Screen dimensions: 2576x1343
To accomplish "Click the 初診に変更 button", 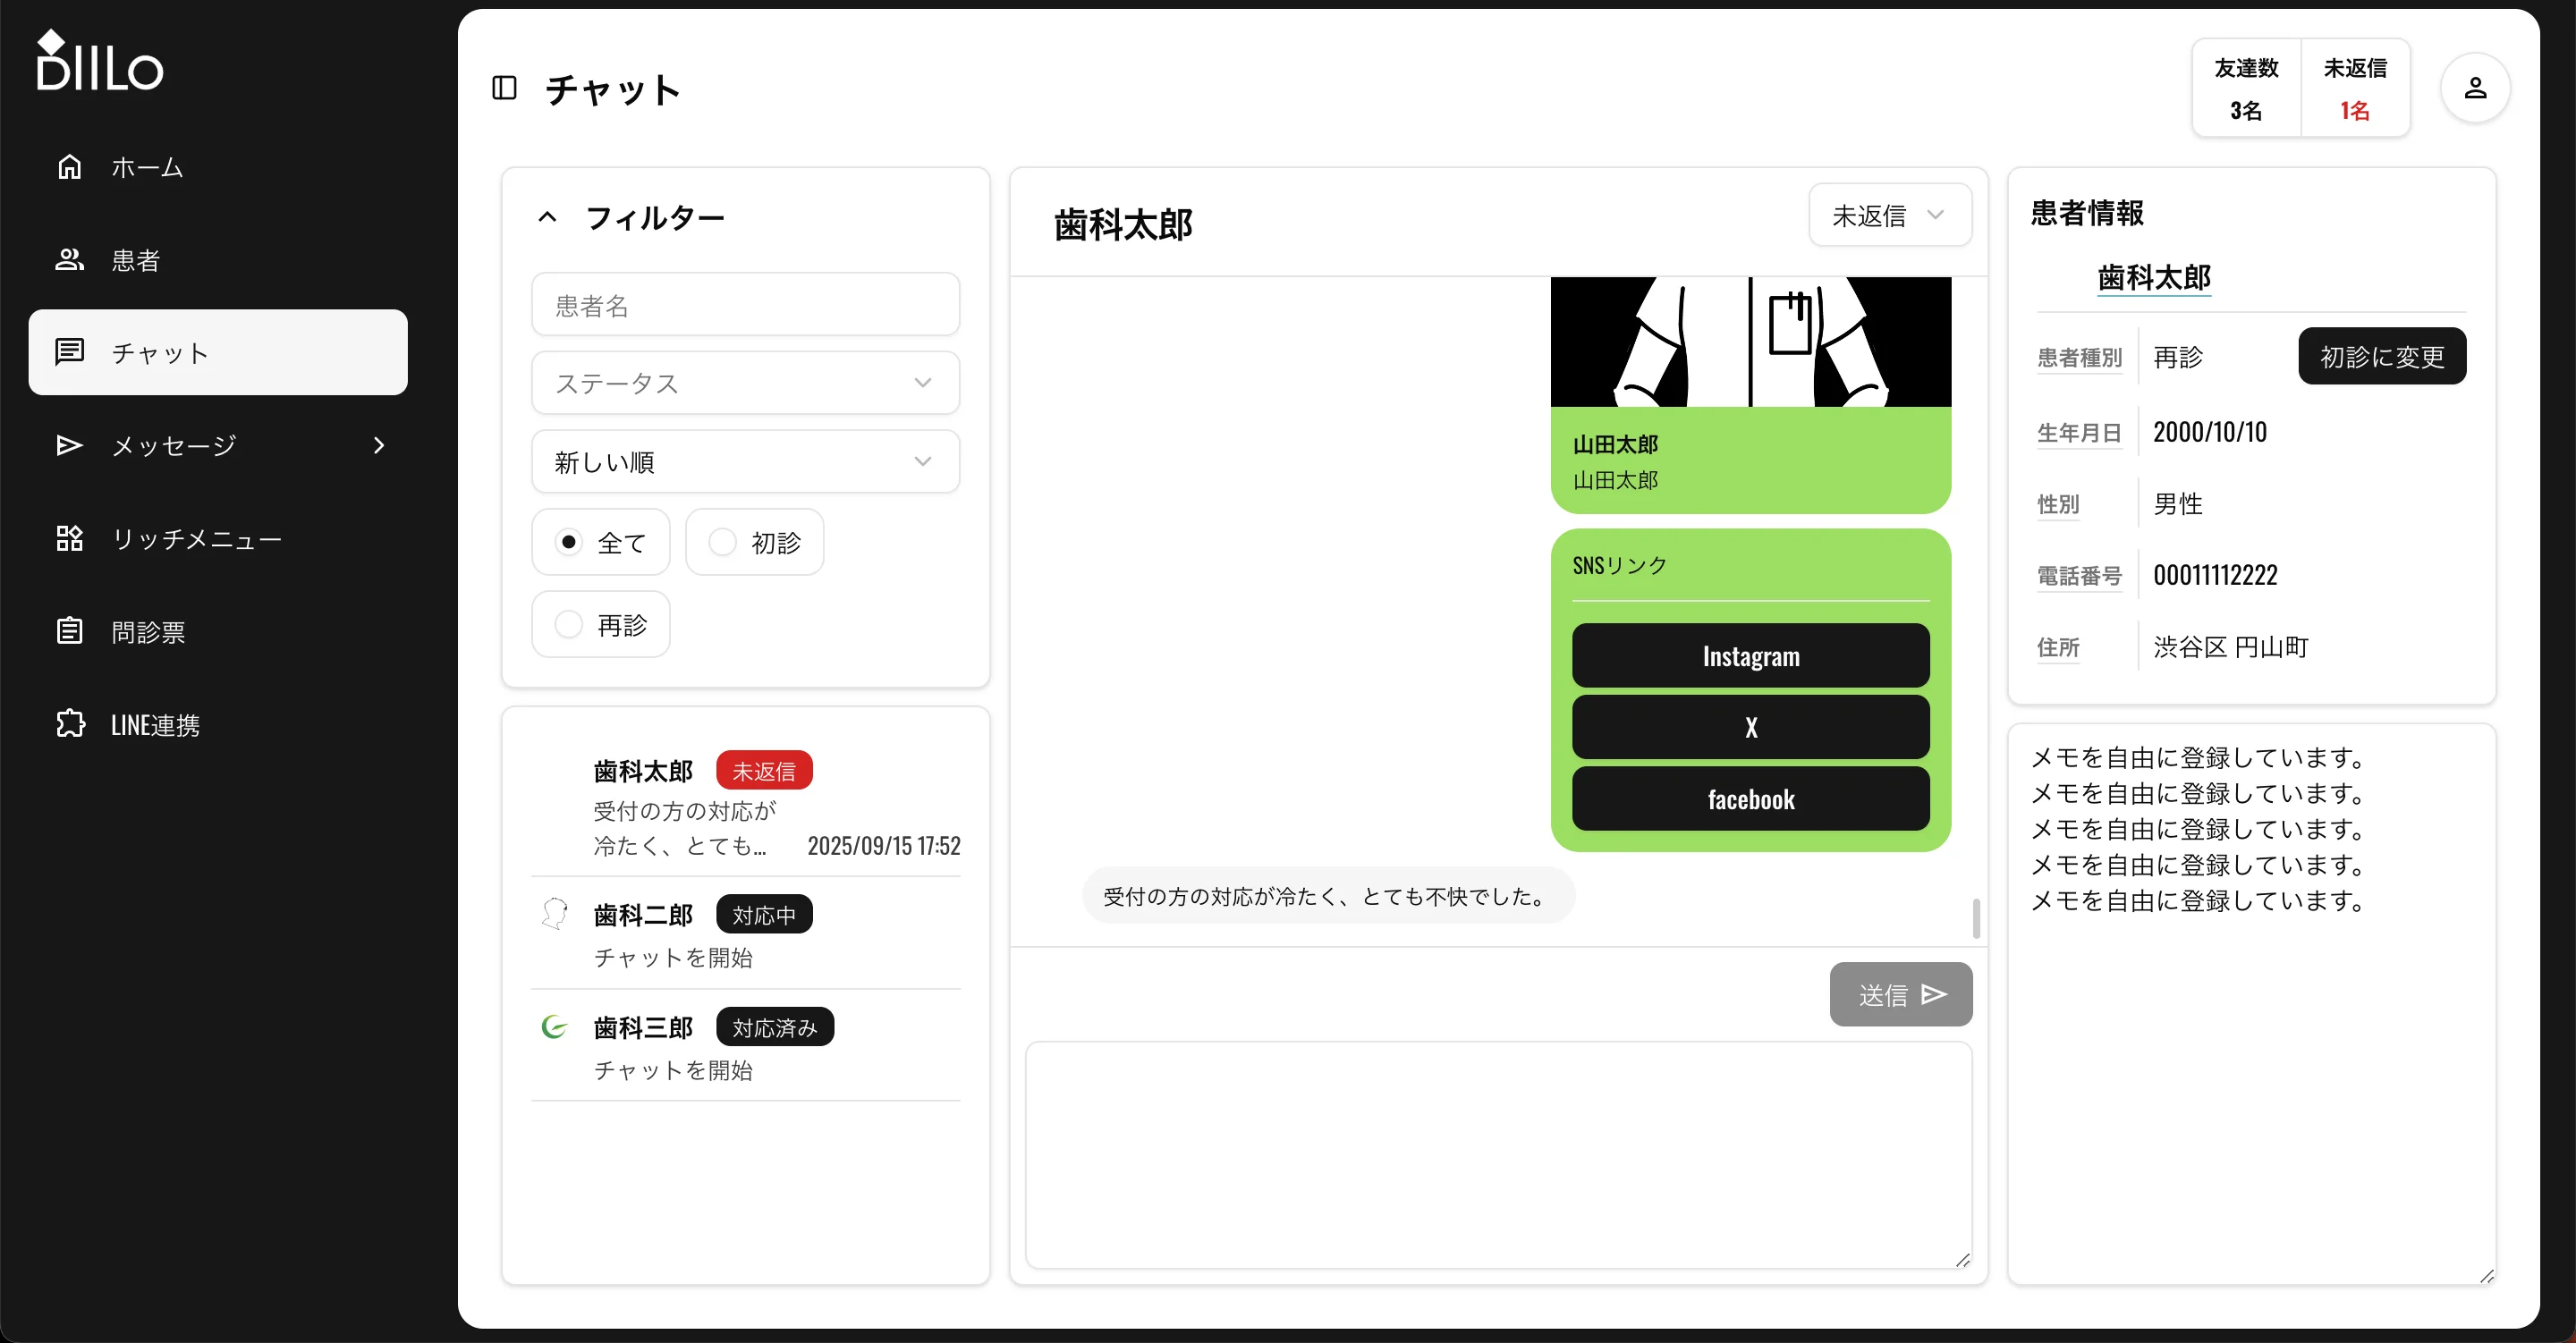I will pyautogui.click(x=2382, y=356).
